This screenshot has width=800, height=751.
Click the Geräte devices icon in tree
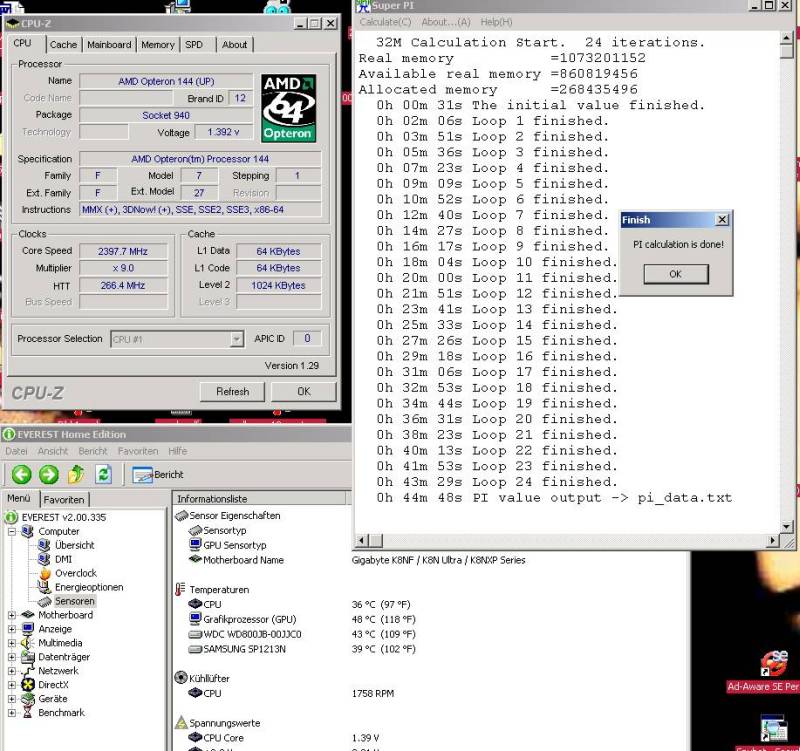pos(28,698)
